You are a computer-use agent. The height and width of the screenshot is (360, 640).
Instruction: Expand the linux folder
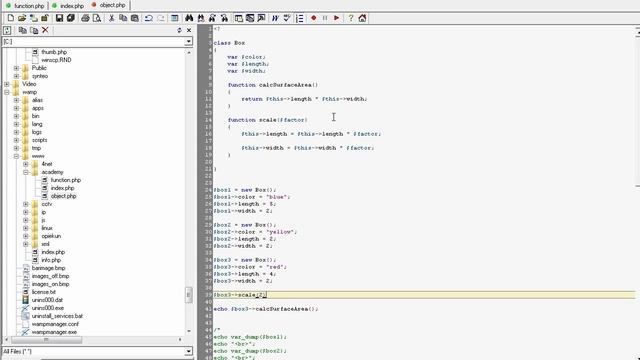[x=26, y=228]
